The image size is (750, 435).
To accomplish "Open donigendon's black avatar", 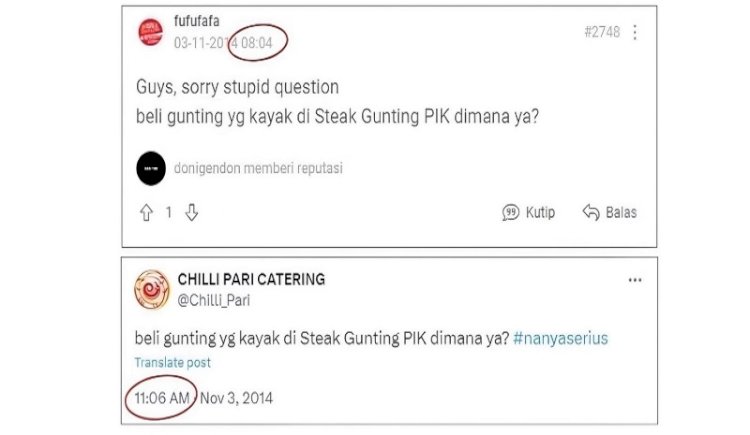I will (x=151, y=168).
